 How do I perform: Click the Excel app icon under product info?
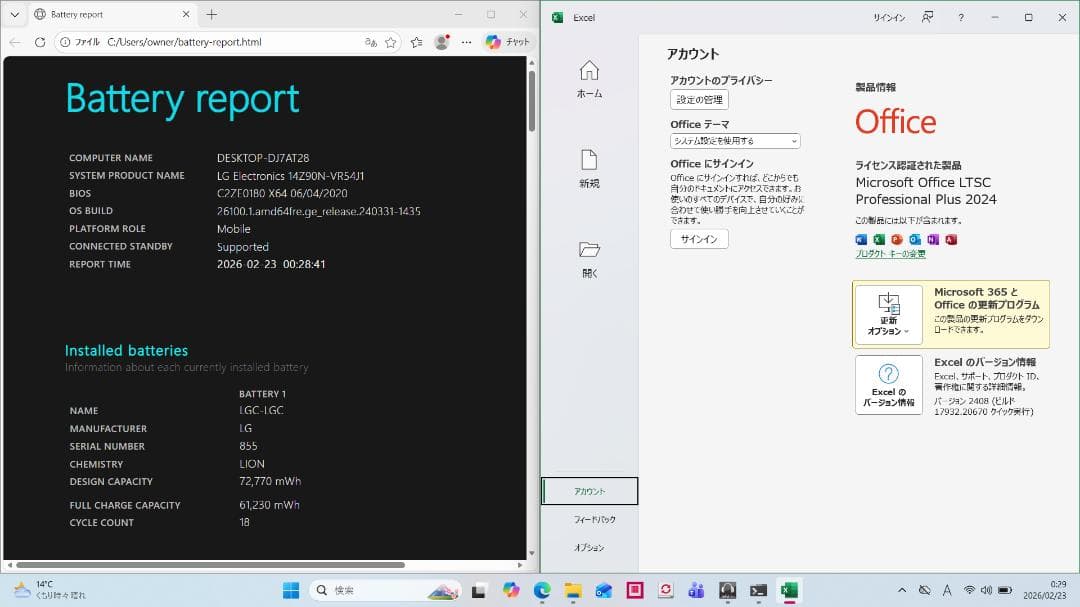pos(879,239)
